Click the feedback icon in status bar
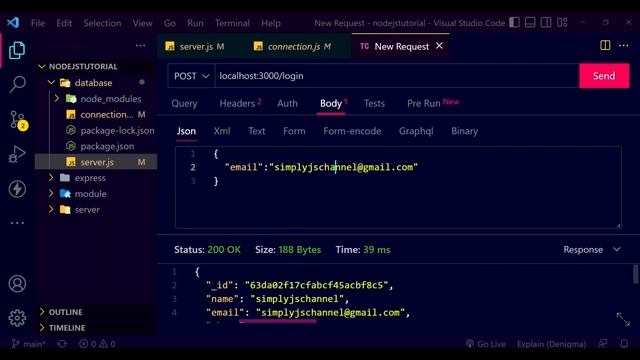640x360 pixels. click(603, 344)
